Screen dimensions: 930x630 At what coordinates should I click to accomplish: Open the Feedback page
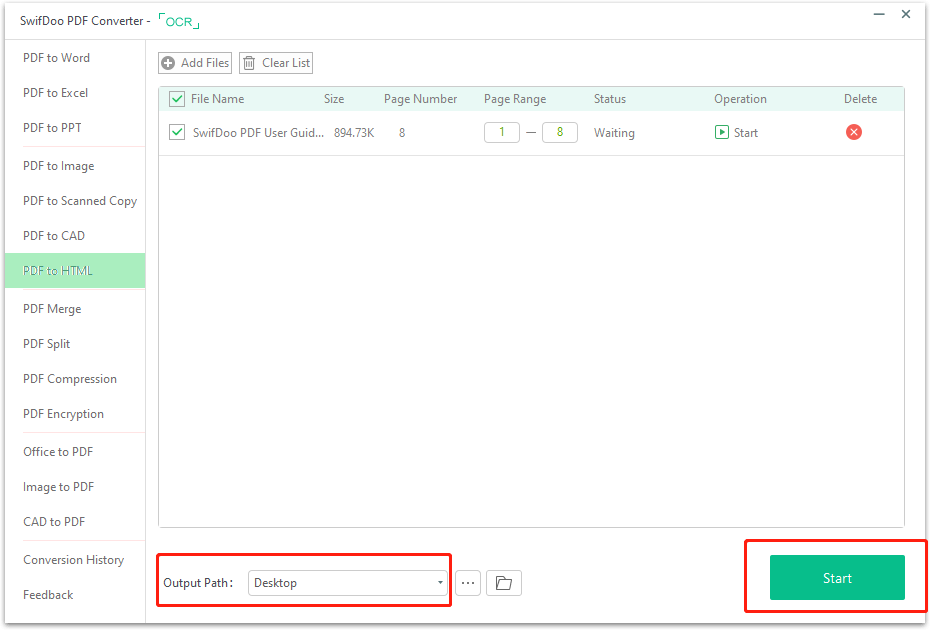47,594
